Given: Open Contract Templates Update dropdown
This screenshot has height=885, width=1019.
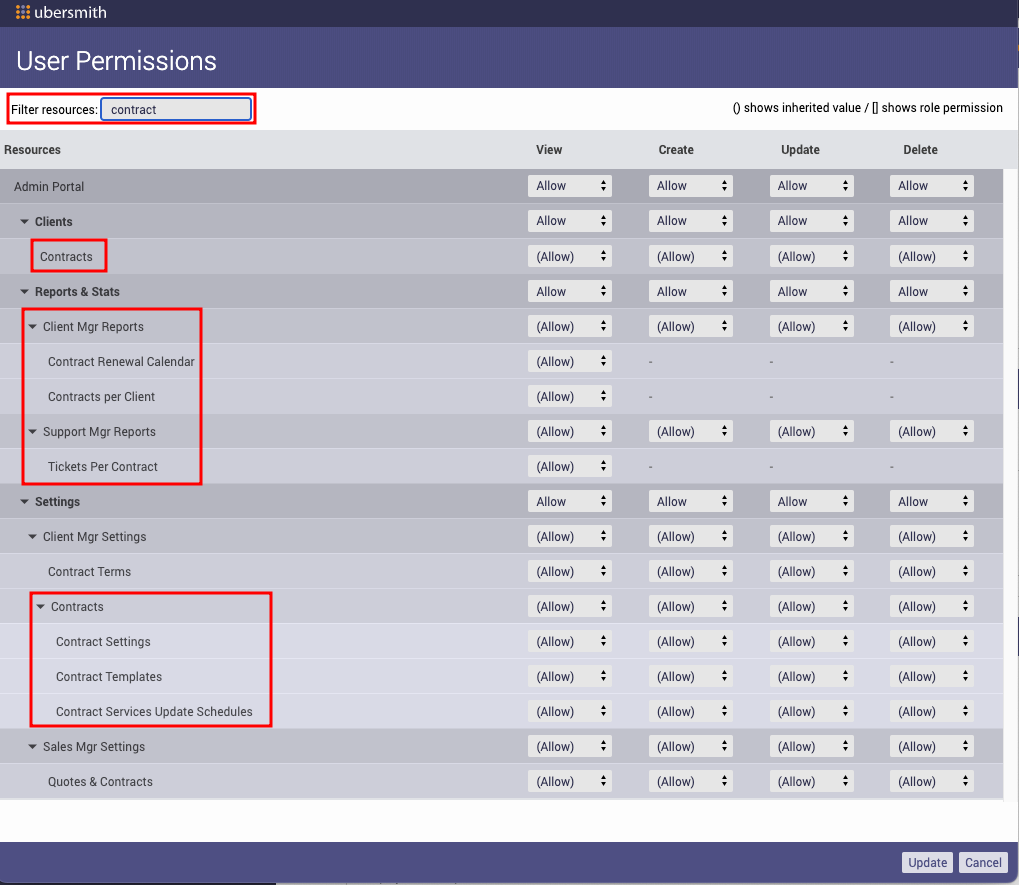Looking at the screenshot, I should [810, 677].
